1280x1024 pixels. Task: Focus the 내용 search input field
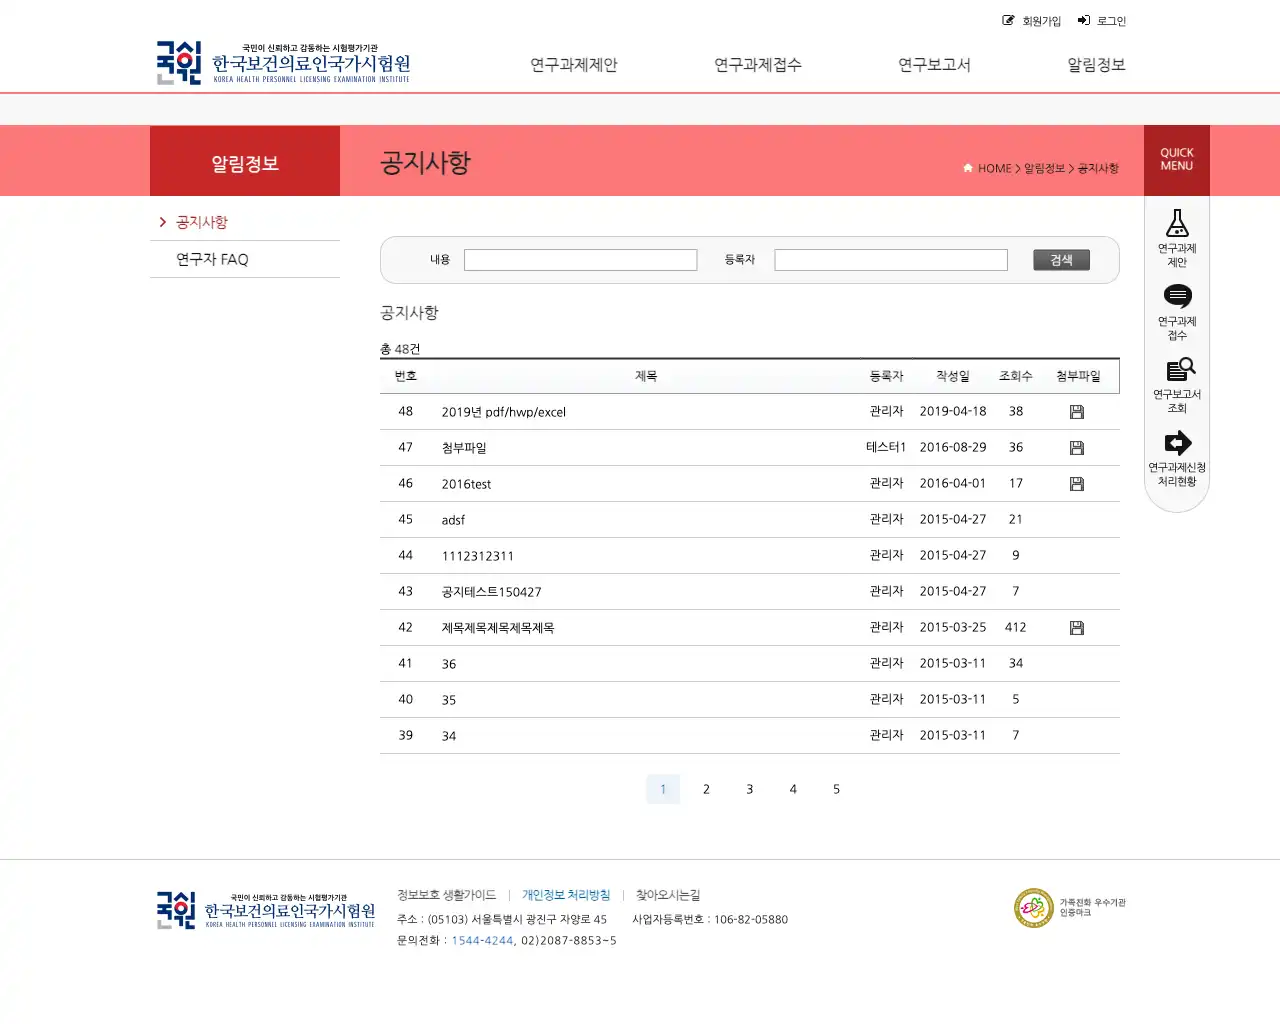[580, 260]
